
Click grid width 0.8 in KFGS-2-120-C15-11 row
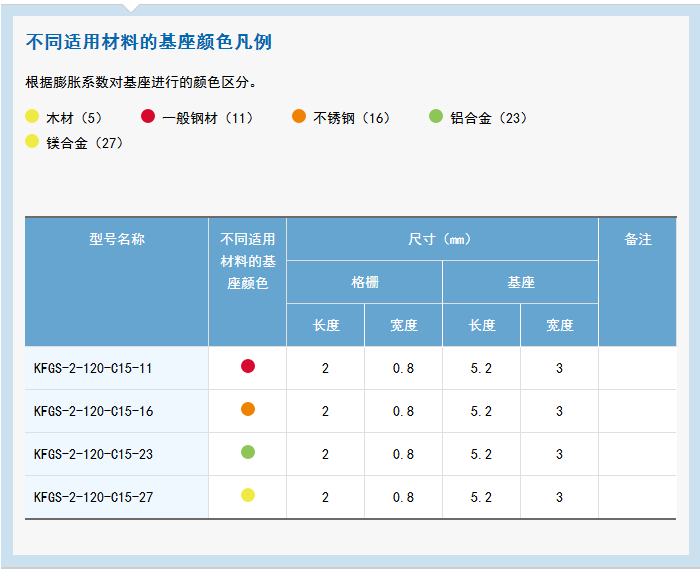(403, 368)
